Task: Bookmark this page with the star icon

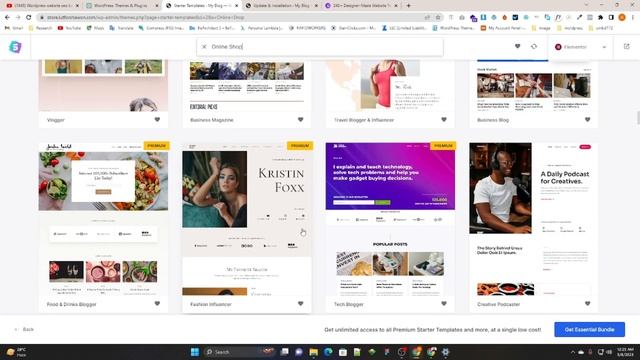Action: tap(438, 18)
